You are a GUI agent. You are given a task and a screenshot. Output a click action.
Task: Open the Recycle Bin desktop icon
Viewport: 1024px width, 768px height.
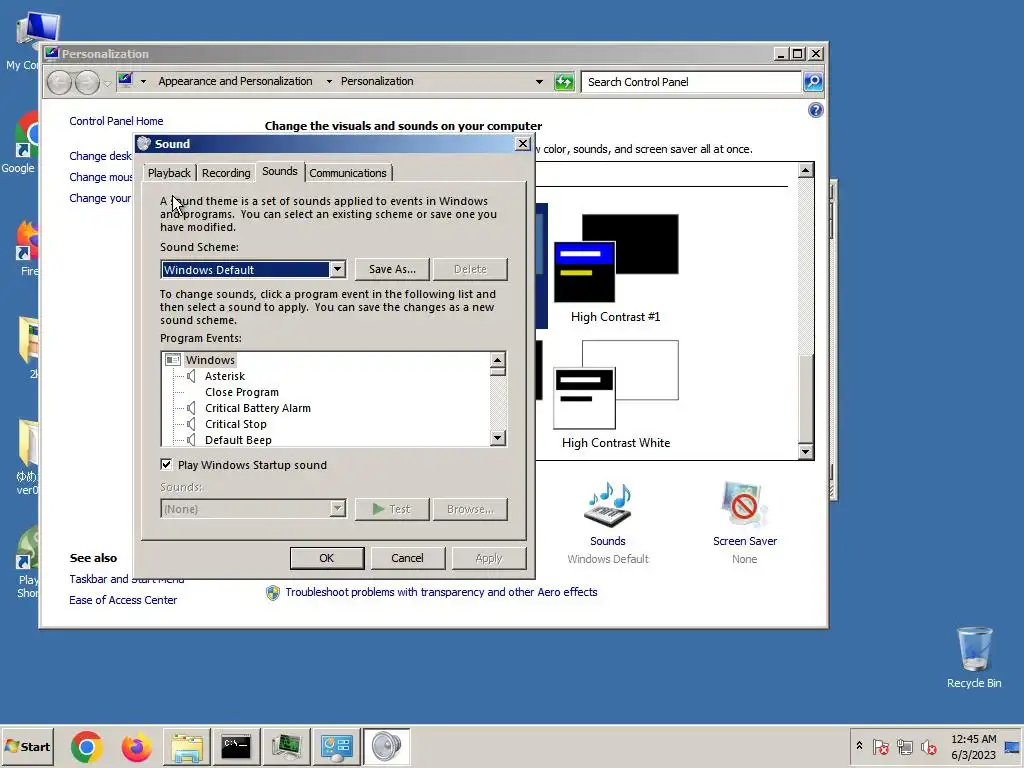974,658
